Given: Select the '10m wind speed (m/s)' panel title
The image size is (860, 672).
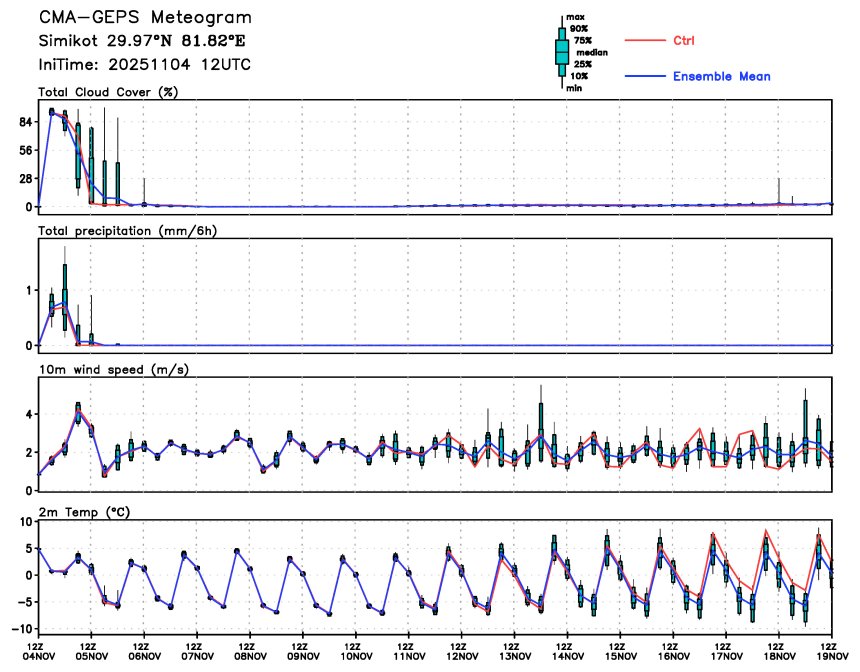Looking at the screenshot, I should [113, 369].
